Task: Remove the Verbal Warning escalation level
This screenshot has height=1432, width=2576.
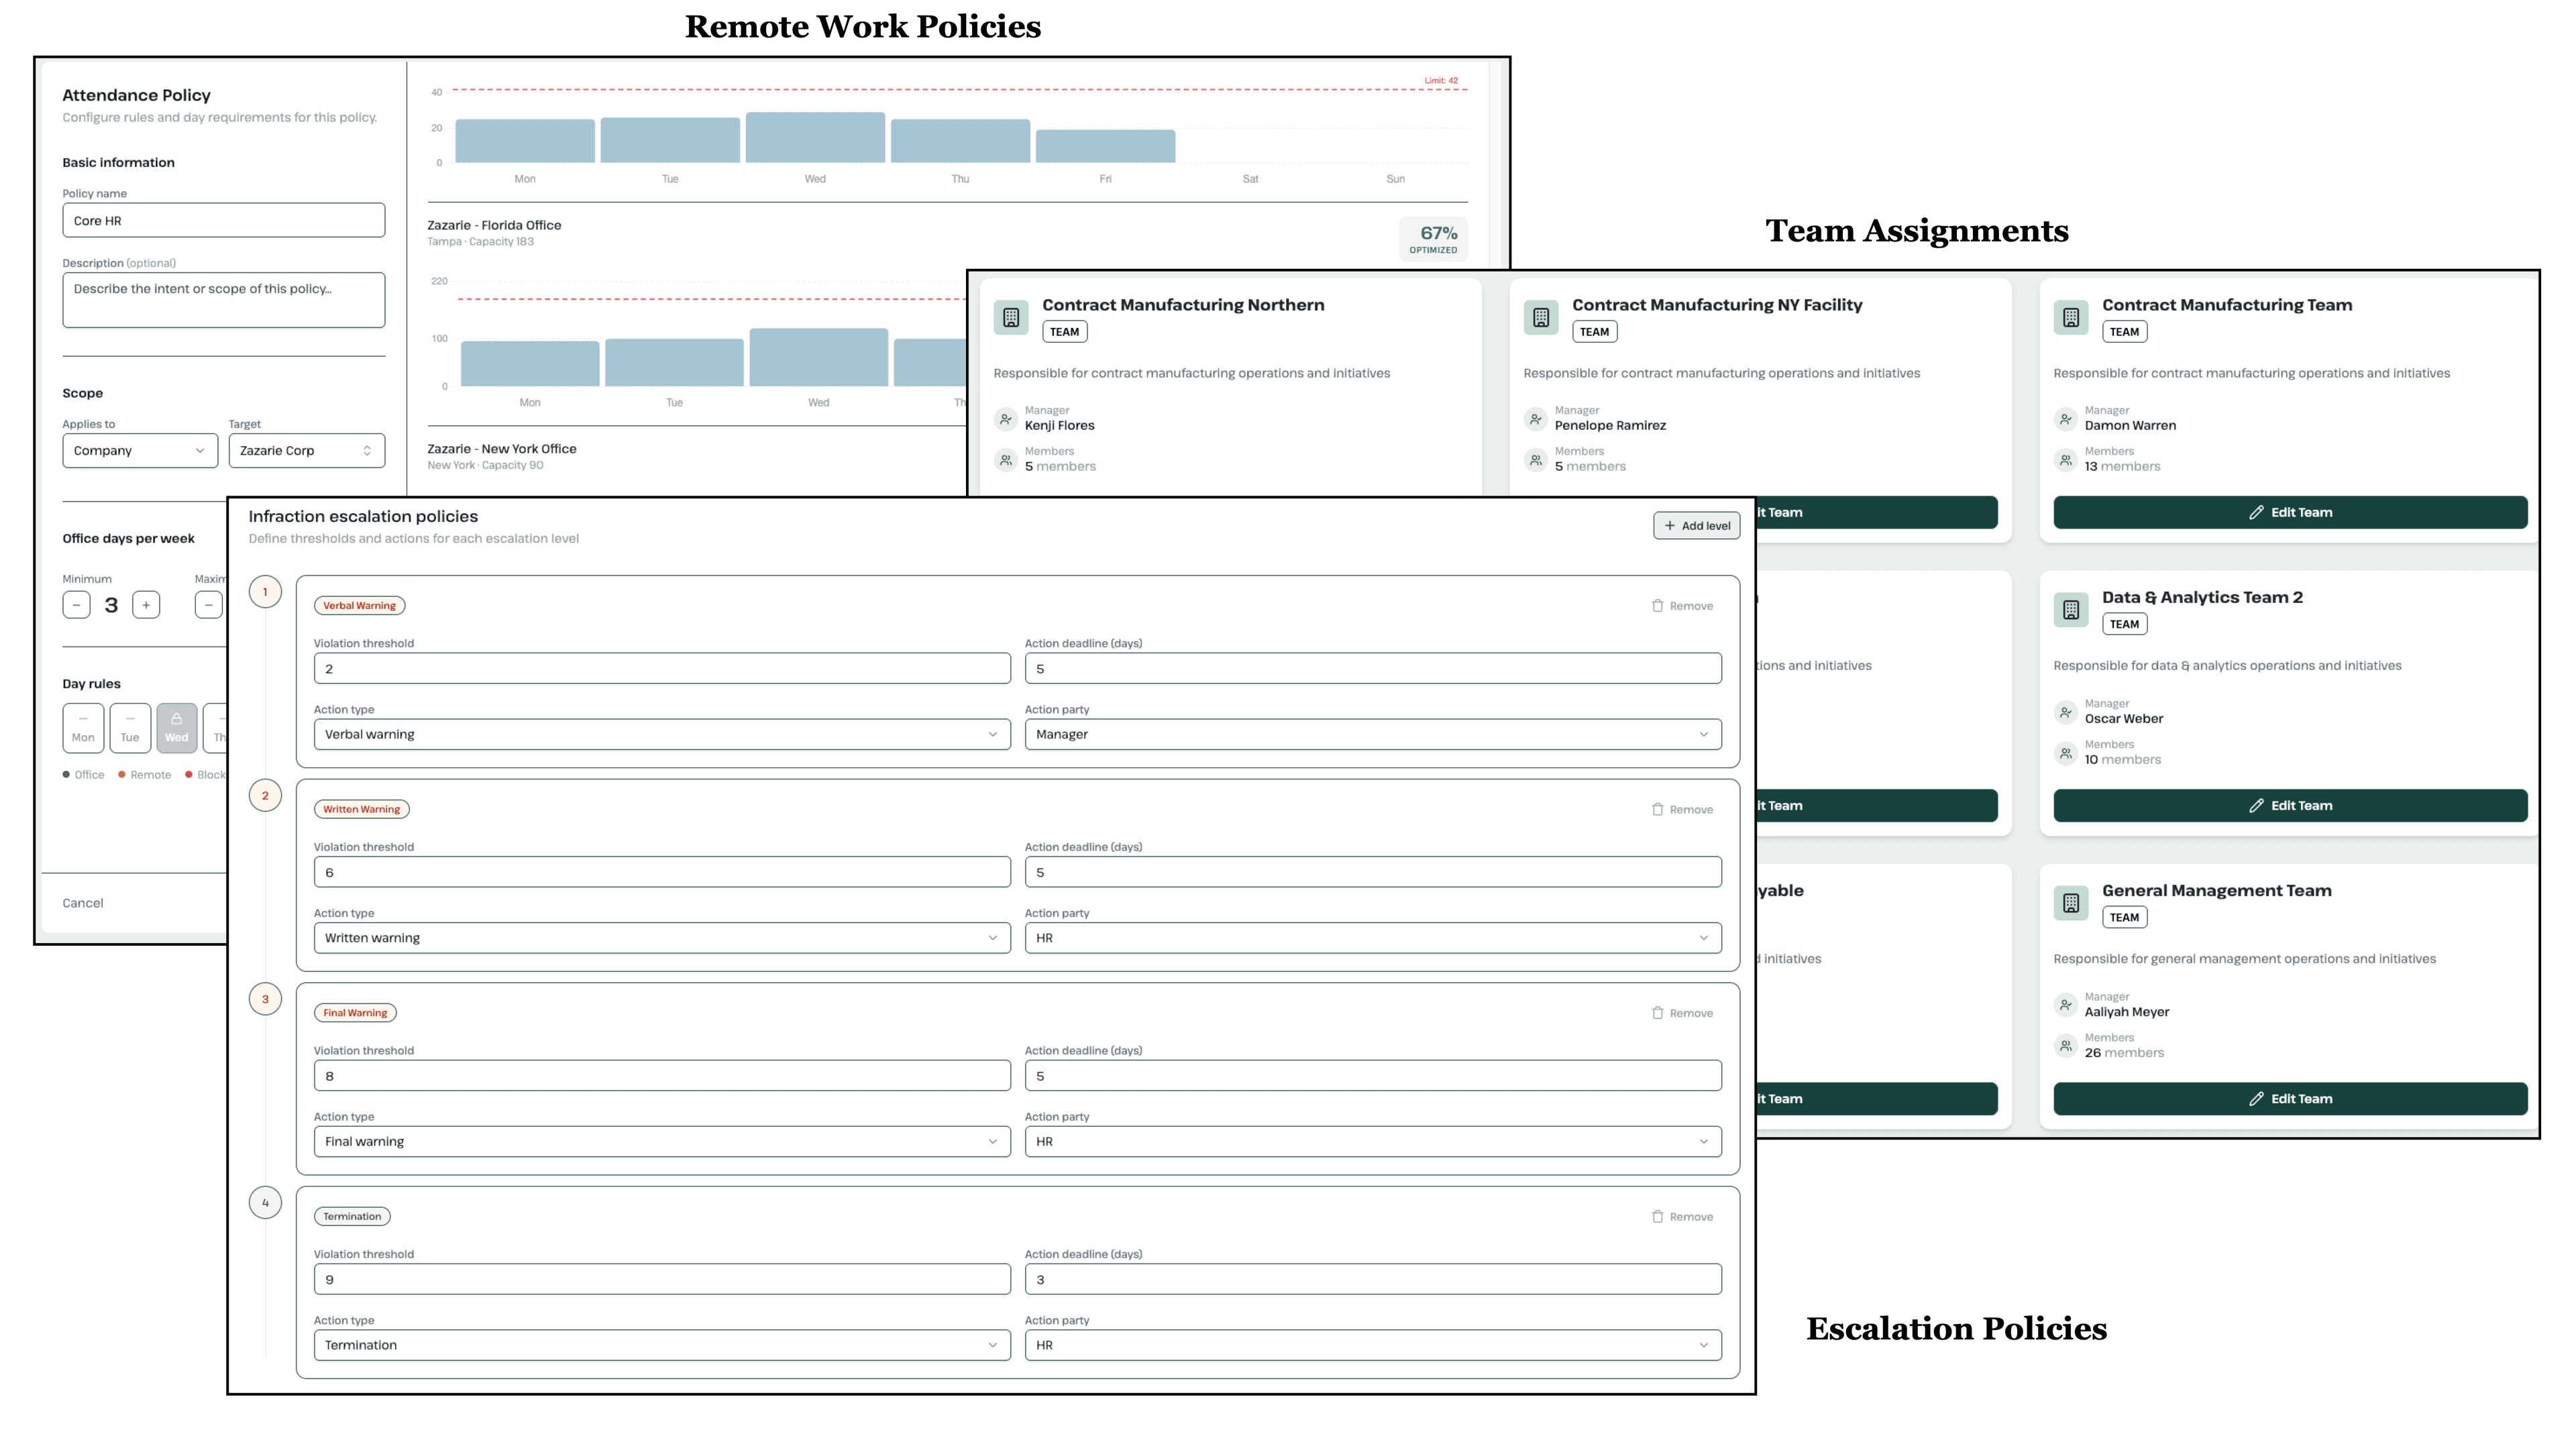Action: (x=1682, y=605)
